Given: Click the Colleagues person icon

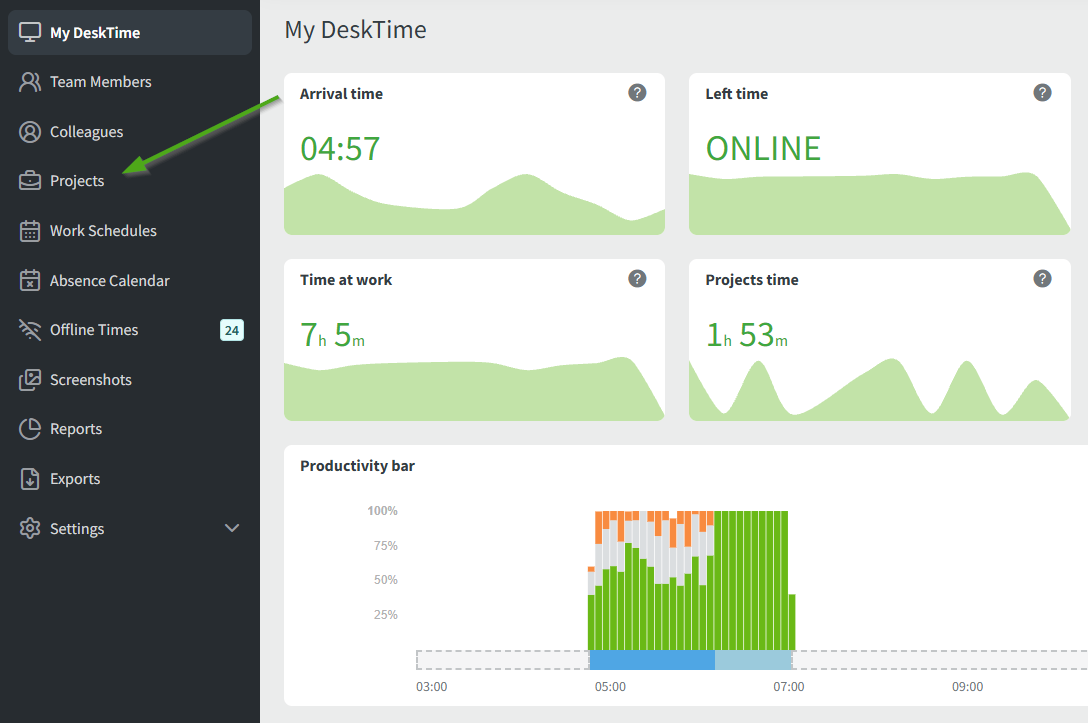Looking at the screenshot, I should pyautogui.click(x=31, y=132).
